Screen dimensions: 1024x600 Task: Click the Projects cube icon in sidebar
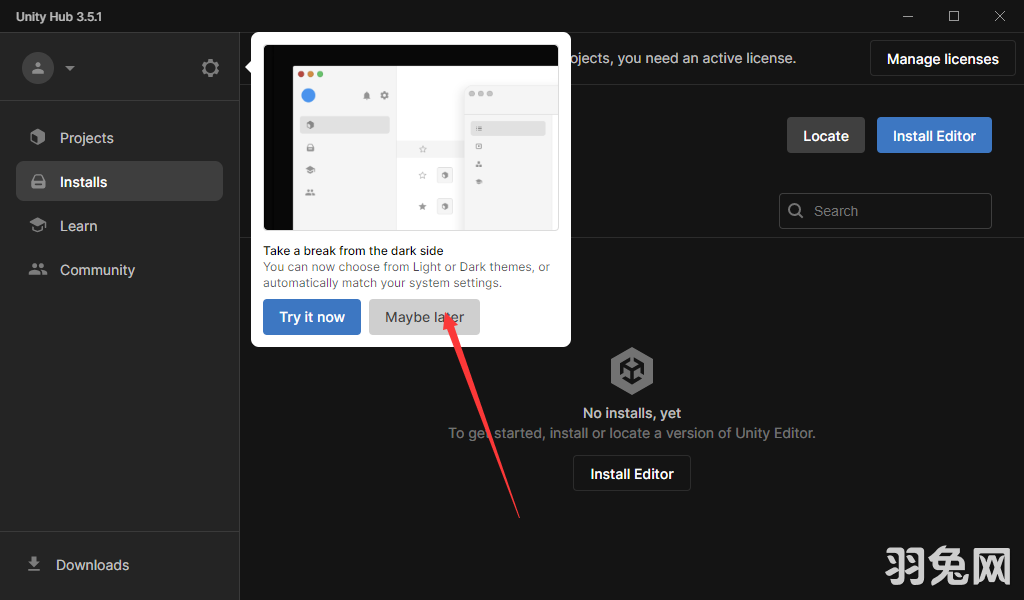38,138
